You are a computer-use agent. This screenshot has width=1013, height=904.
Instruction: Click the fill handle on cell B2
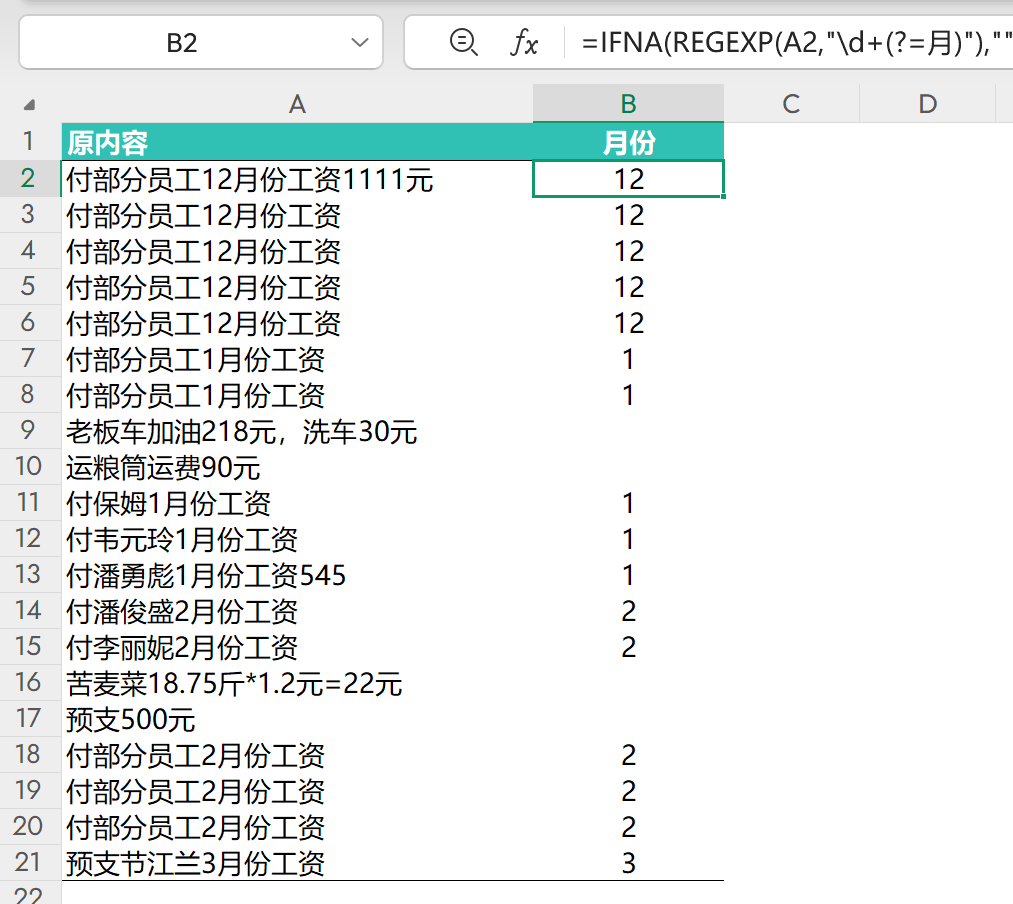723,196
